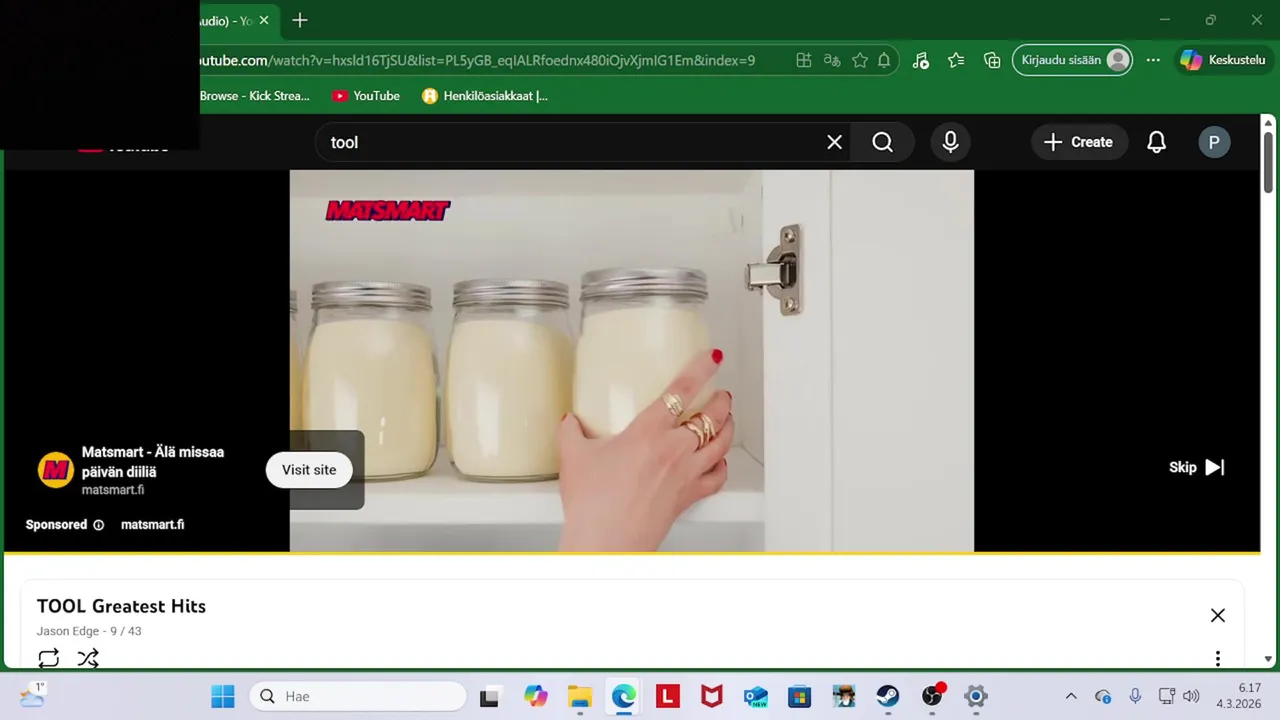Close the current YouTube tab
Screen dimensions: 1280x720
click(264, 20)
